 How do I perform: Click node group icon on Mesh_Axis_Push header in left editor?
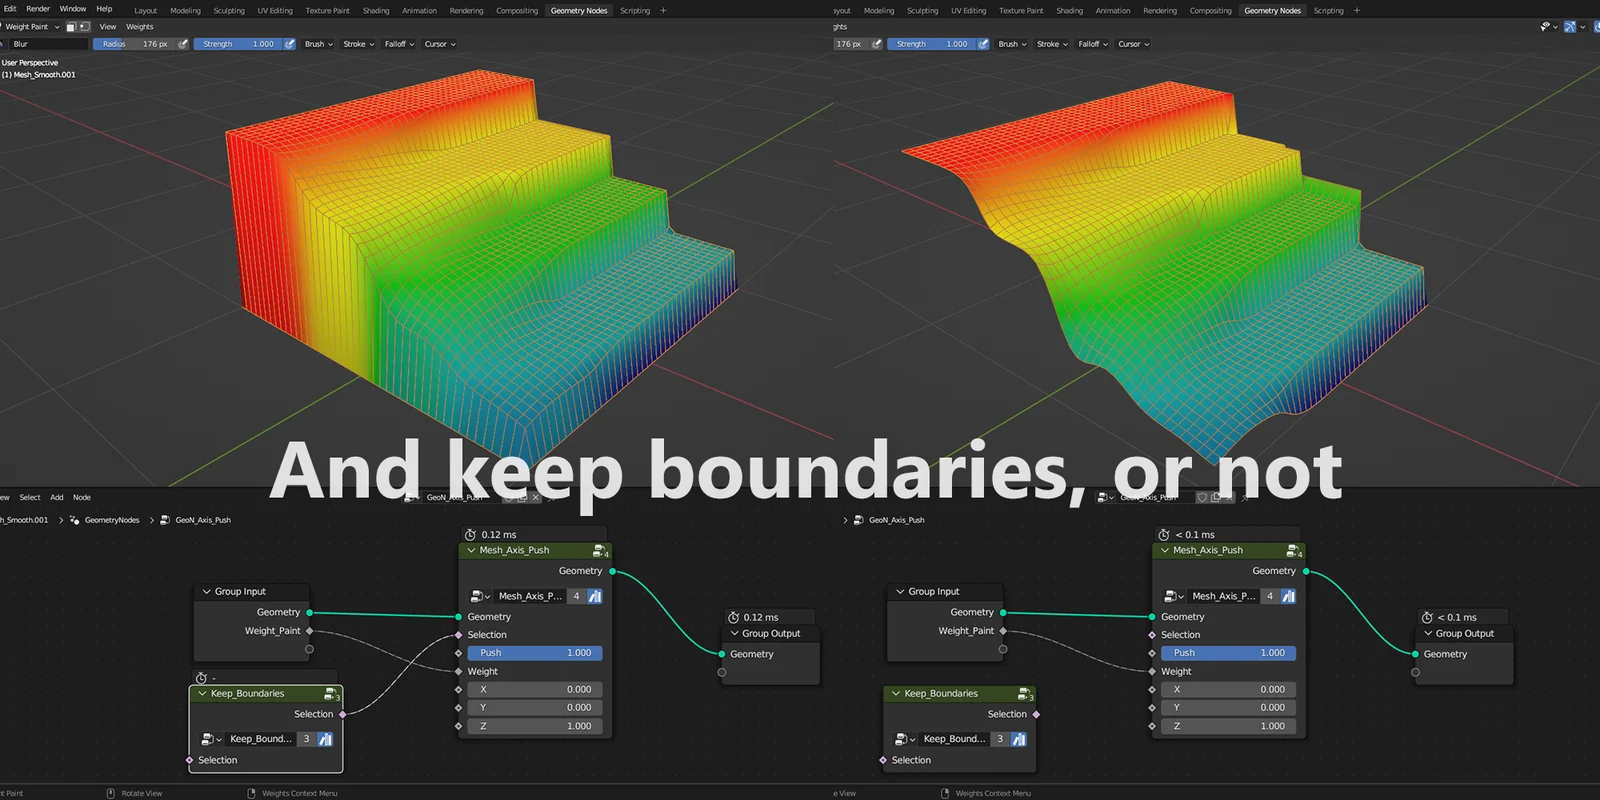(x=600, y=551)
